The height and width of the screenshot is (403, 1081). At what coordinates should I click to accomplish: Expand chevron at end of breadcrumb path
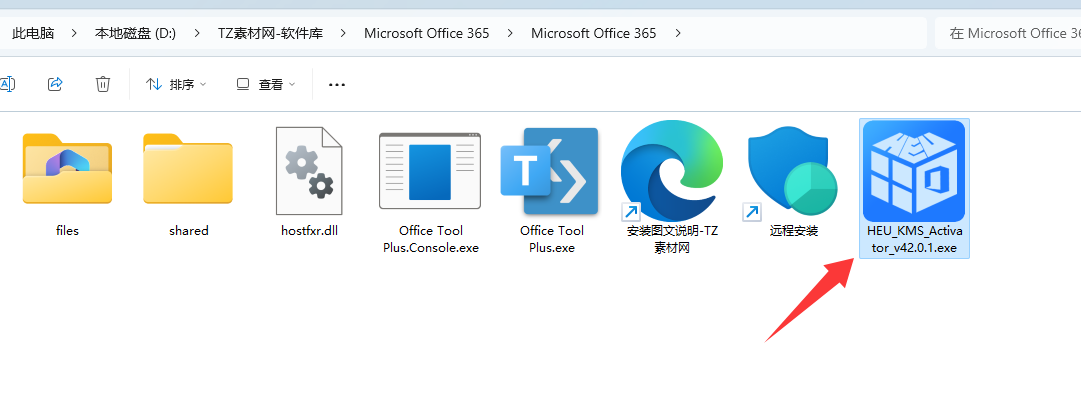[678, 33]
